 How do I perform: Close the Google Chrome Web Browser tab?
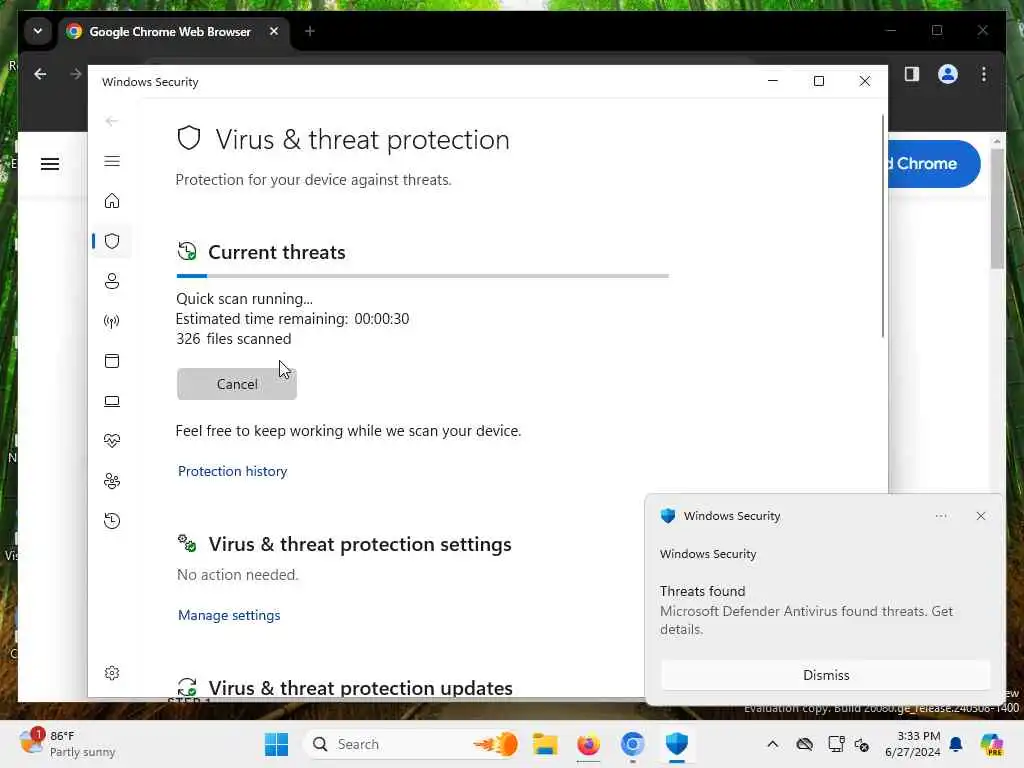pos(274,31)
